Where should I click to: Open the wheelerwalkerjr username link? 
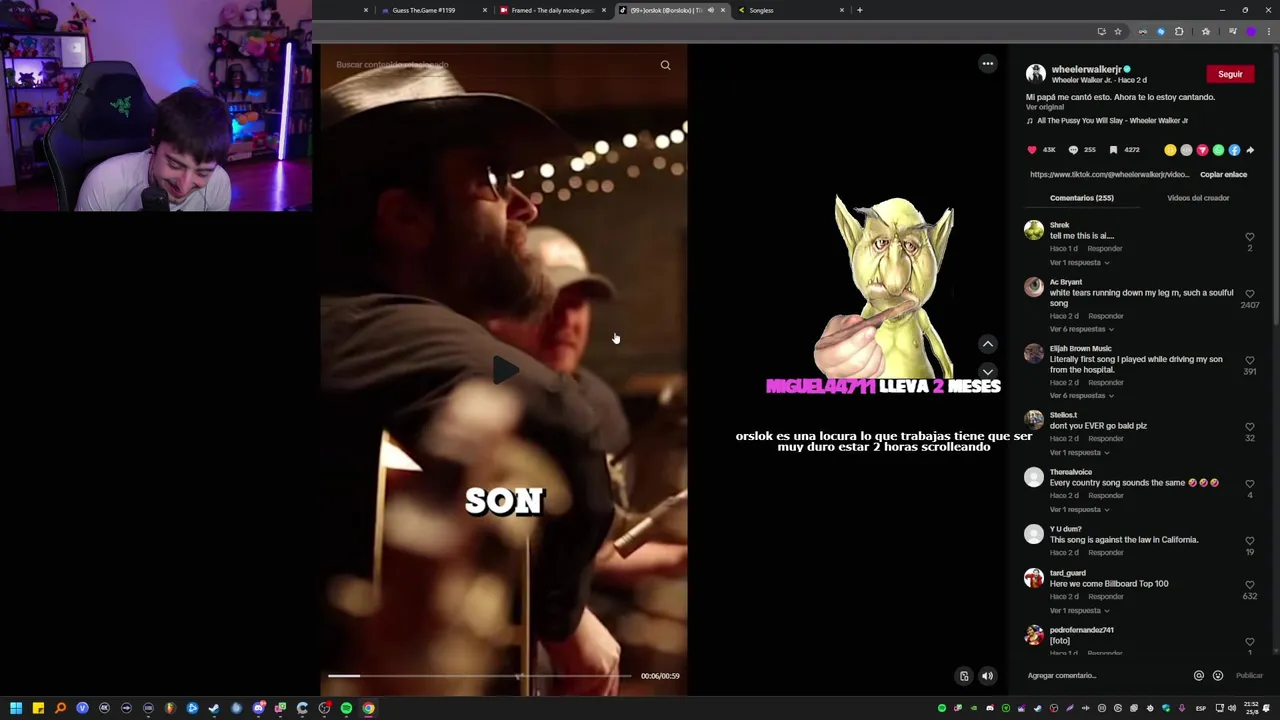coord(1086,70)
